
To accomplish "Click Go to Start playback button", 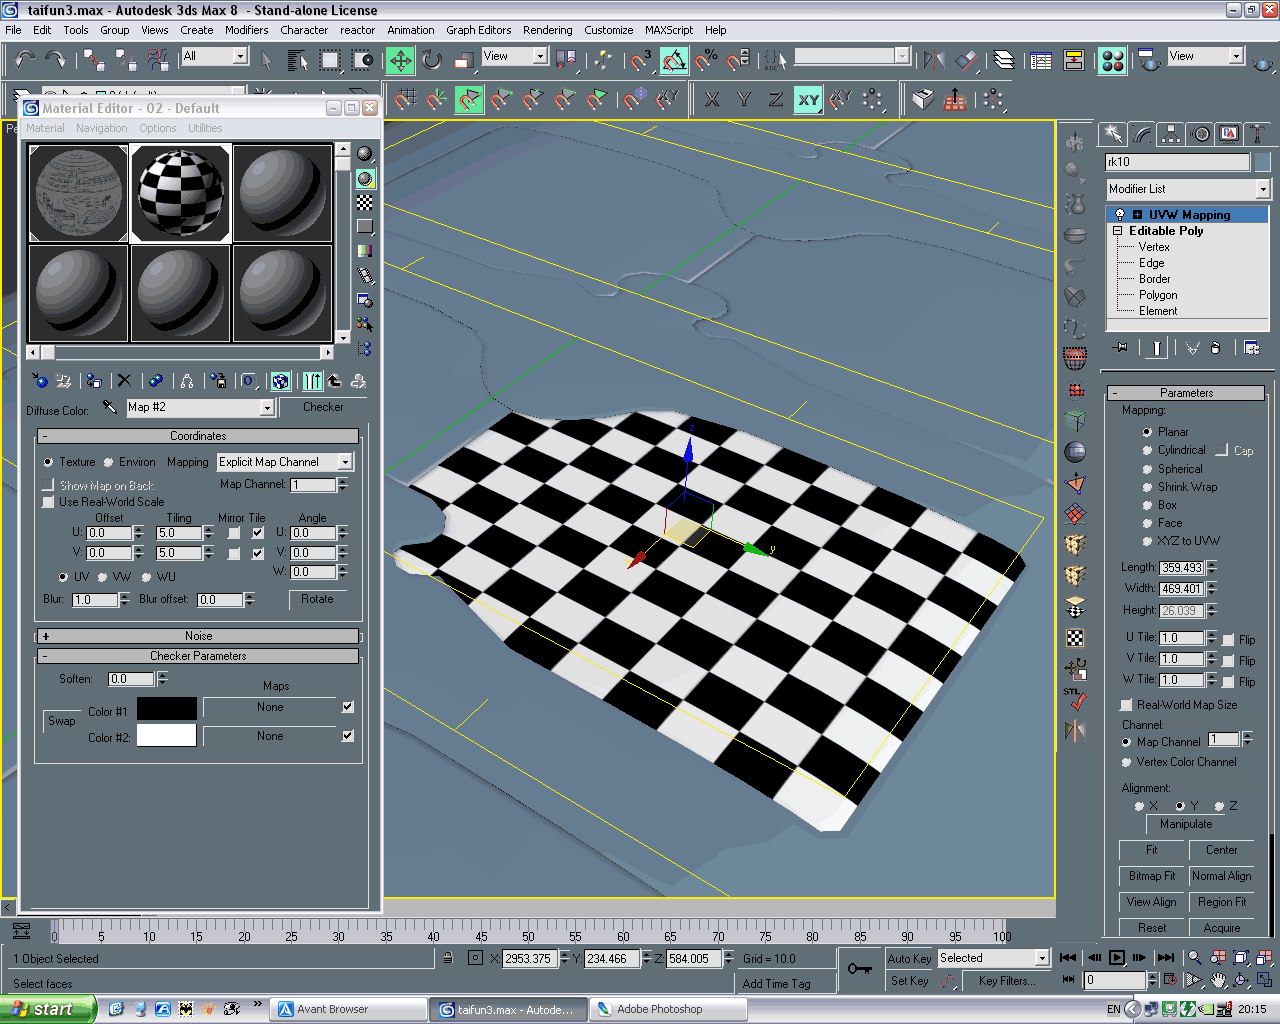I will pyautogui.click(x=1068, y=957).
